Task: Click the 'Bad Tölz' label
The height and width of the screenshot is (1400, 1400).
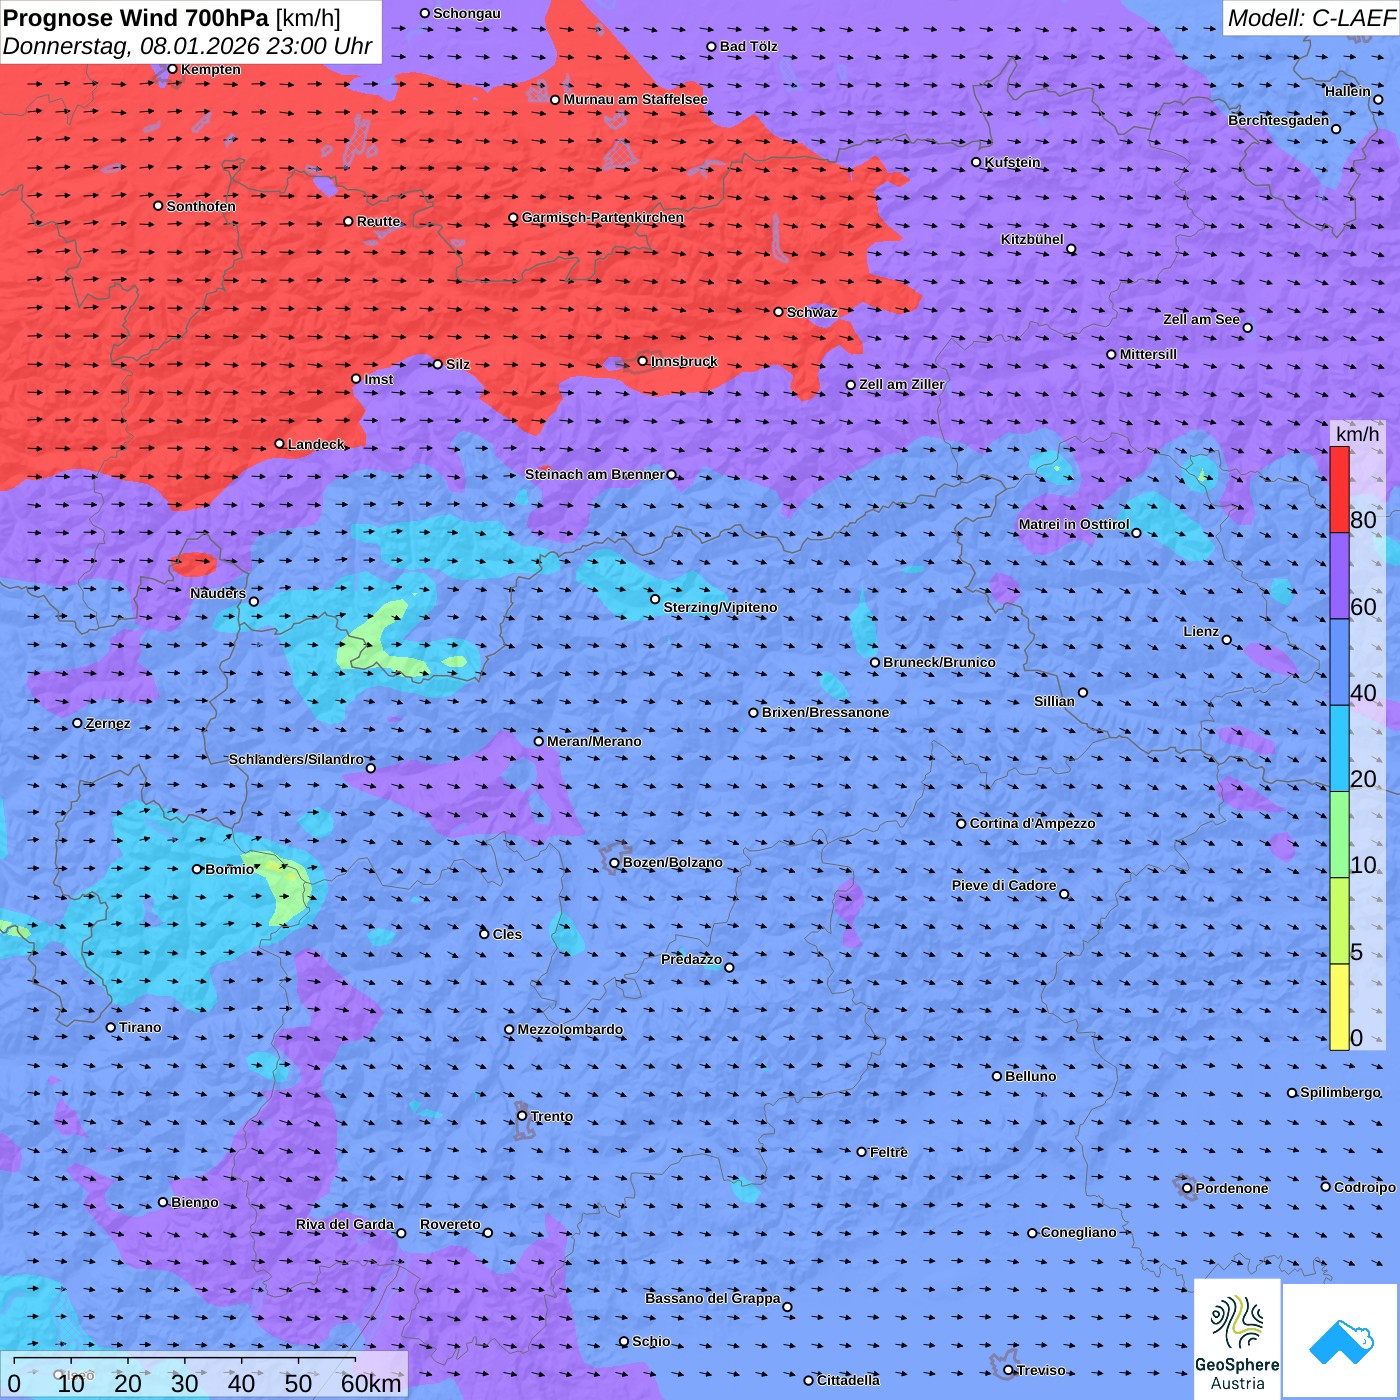Action: 748,46
